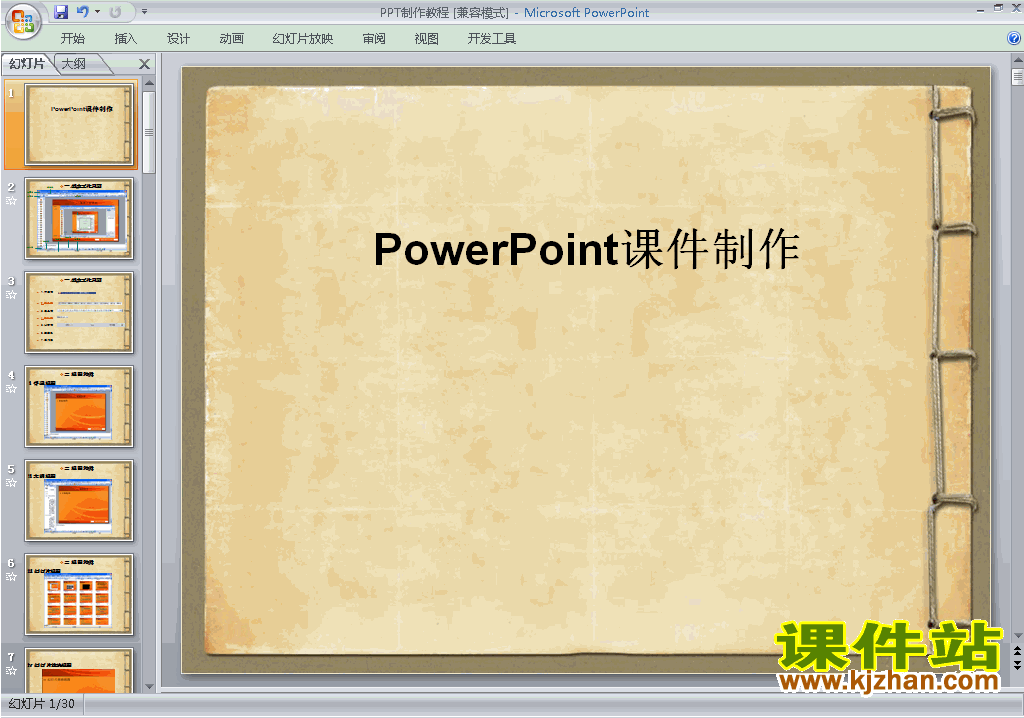Image resolution: width=1024 pixels, height=718 pixels.
Task: Open the round Office button menu
Action: [23, 21]
